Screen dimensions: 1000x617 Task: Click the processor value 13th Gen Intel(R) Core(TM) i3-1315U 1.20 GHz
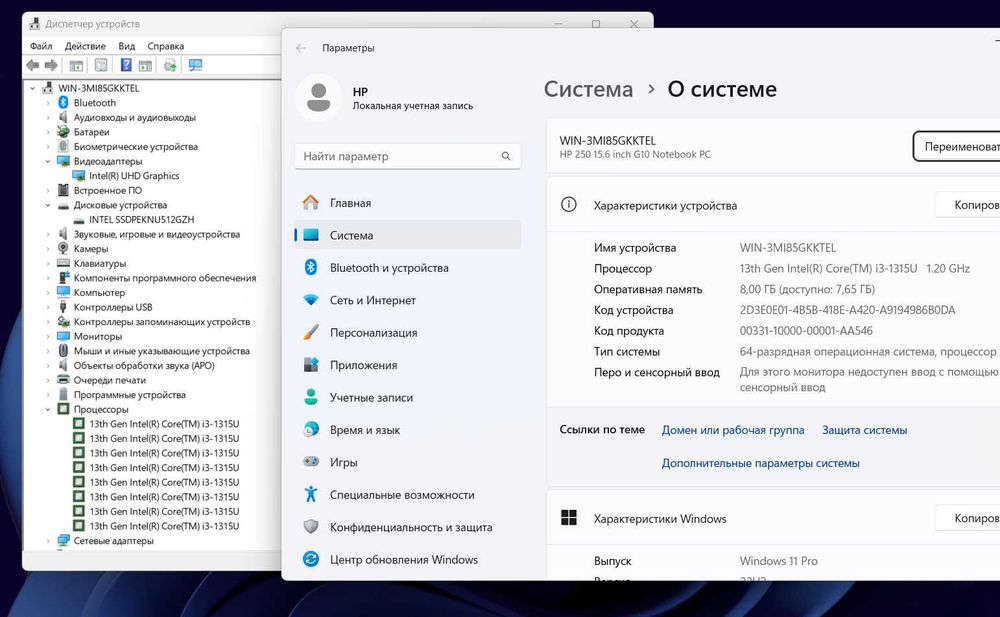[855, 269]
